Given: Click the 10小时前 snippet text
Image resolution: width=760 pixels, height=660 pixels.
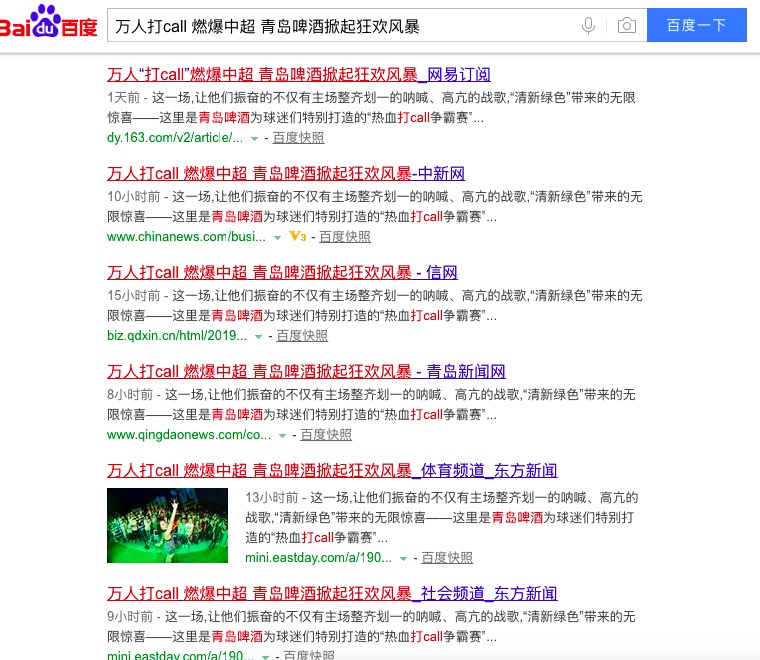Looking at the screenshot, I should (x=375, y=206).
